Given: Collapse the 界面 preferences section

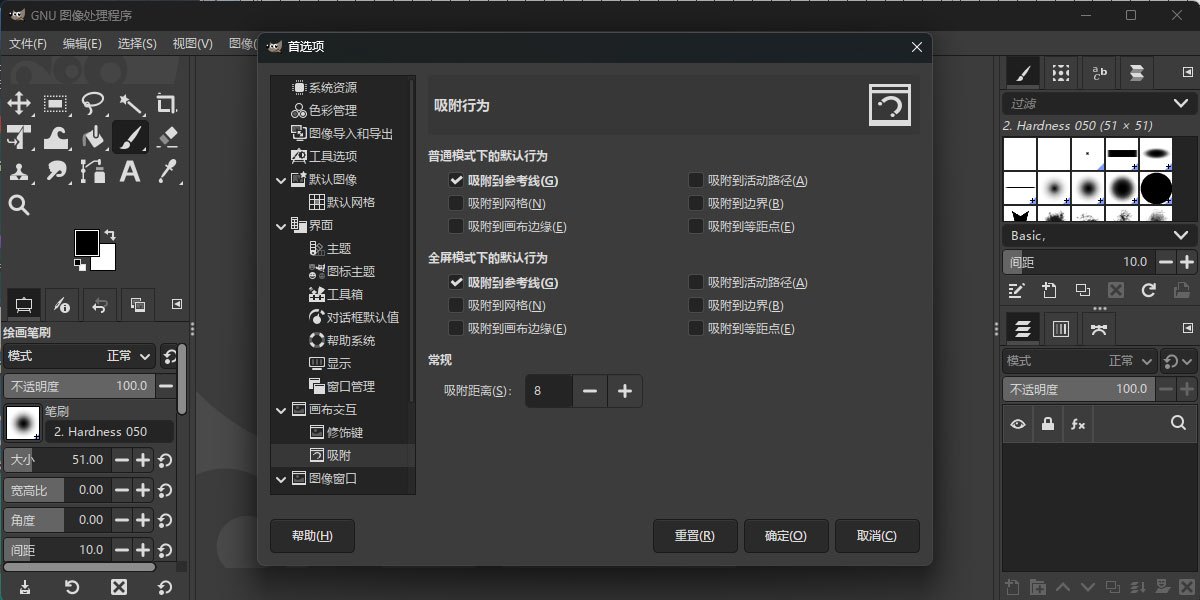Looking at the screenshot, I should click(x=281, y=226).
